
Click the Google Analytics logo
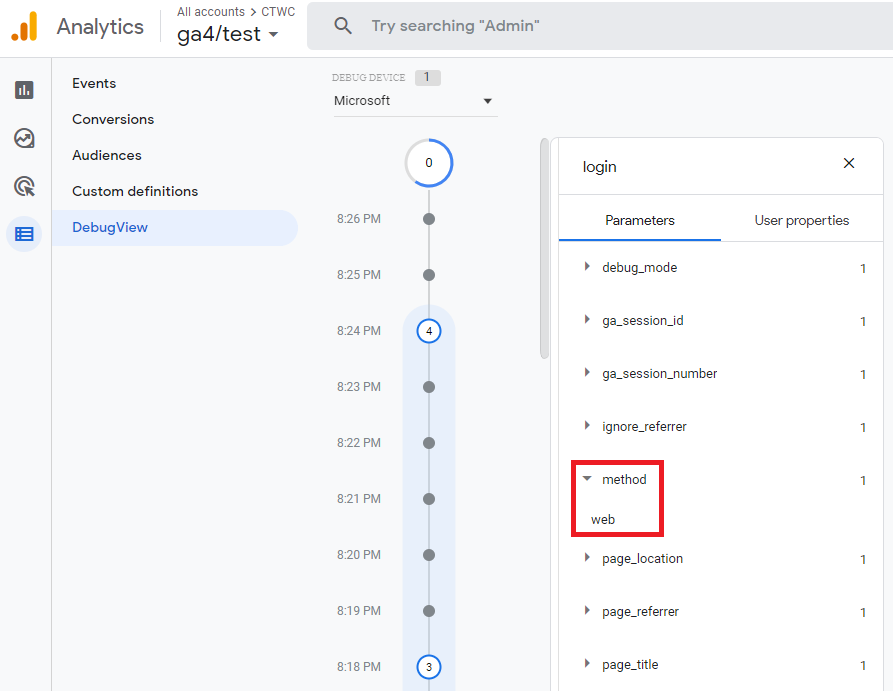tap(24, 26)
